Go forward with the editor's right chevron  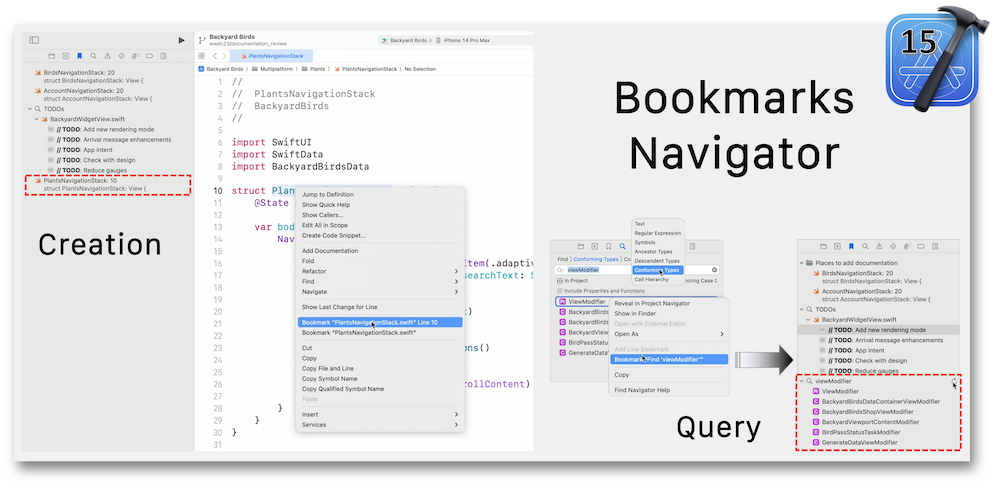224,56
